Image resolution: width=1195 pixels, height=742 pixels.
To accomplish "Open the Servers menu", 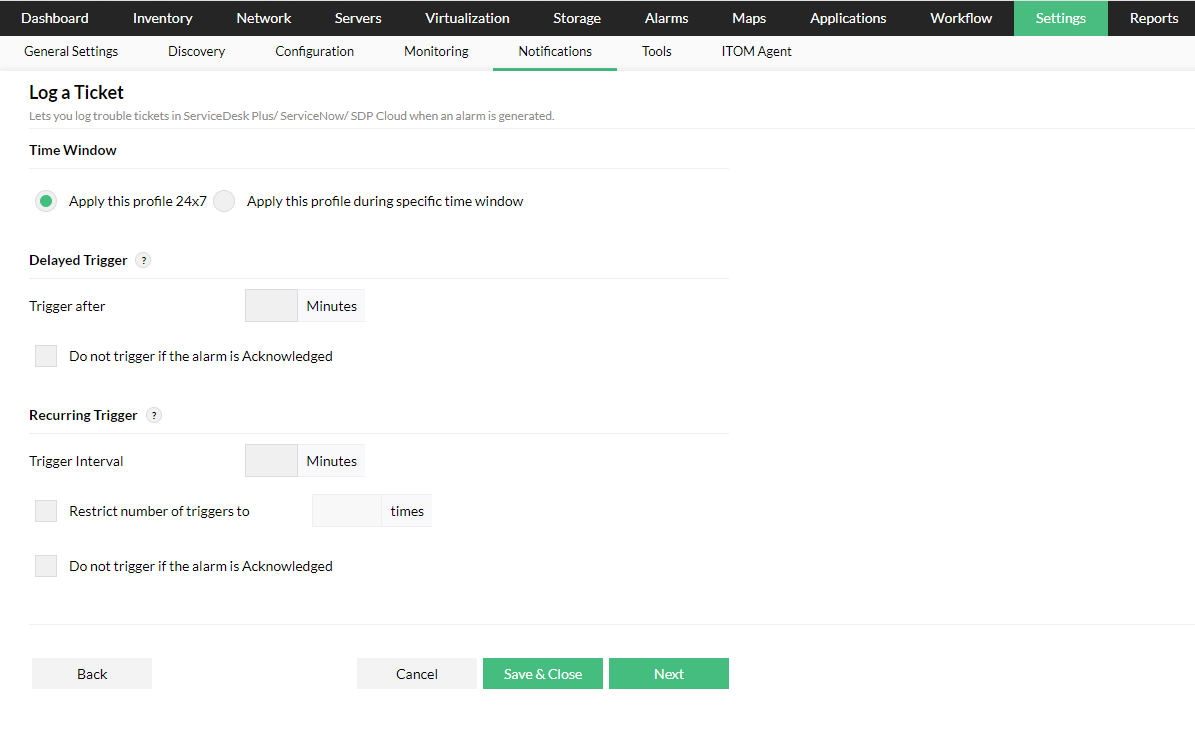I will 358,18.
